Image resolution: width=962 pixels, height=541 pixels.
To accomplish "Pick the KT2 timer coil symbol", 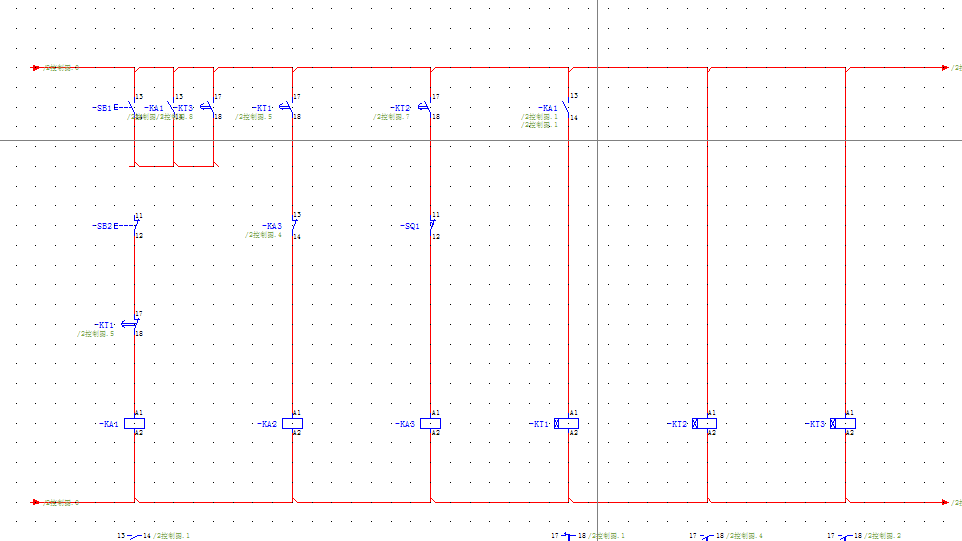I will point(706,424).
